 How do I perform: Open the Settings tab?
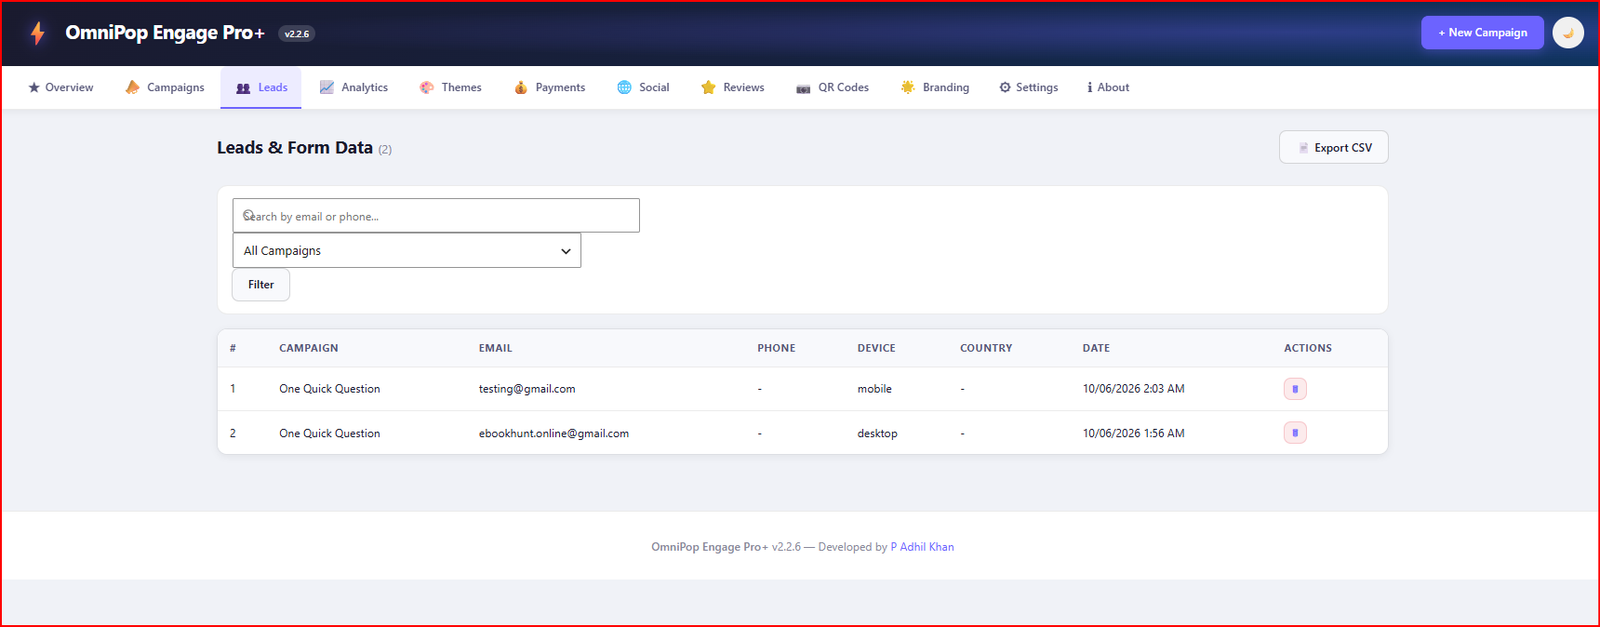1028,88
